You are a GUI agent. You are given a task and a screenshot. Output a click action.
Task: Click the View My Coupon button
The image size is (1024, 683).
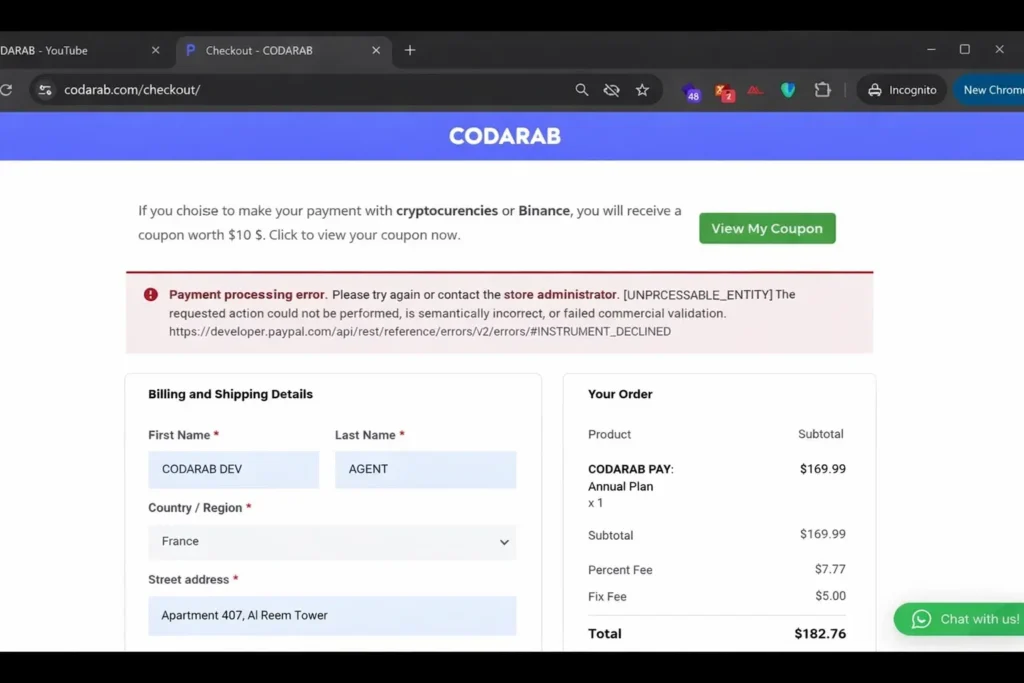tap(767, 228)
